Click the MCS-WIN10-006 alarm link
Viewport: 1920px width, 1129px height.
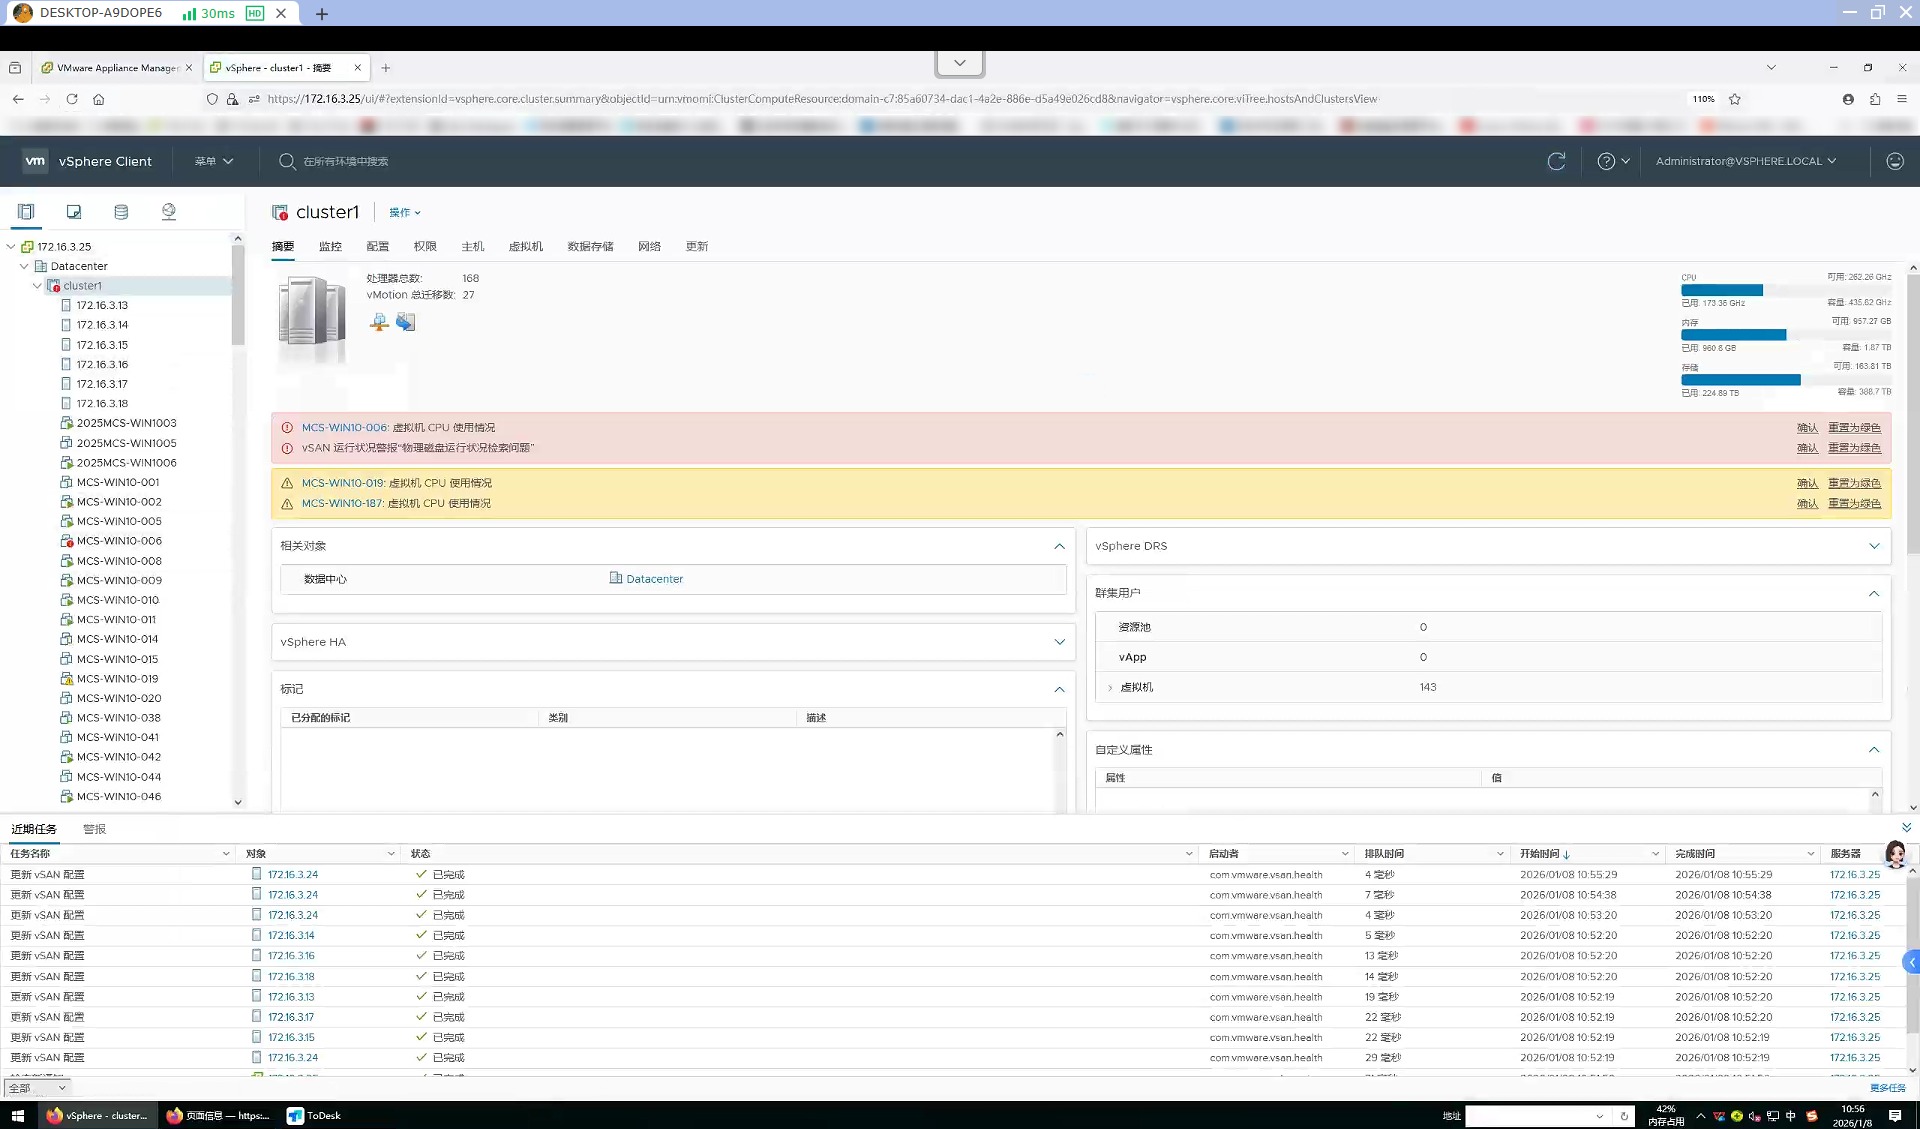coord(344,427)
